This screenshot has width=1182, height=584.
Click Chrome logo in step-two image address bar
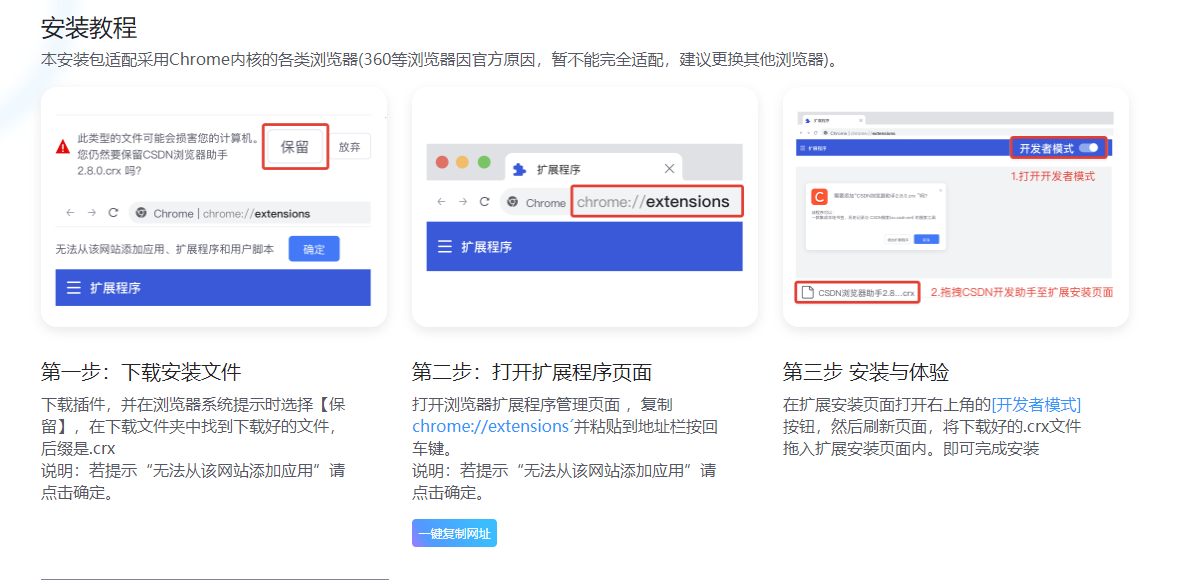[513, 202]
